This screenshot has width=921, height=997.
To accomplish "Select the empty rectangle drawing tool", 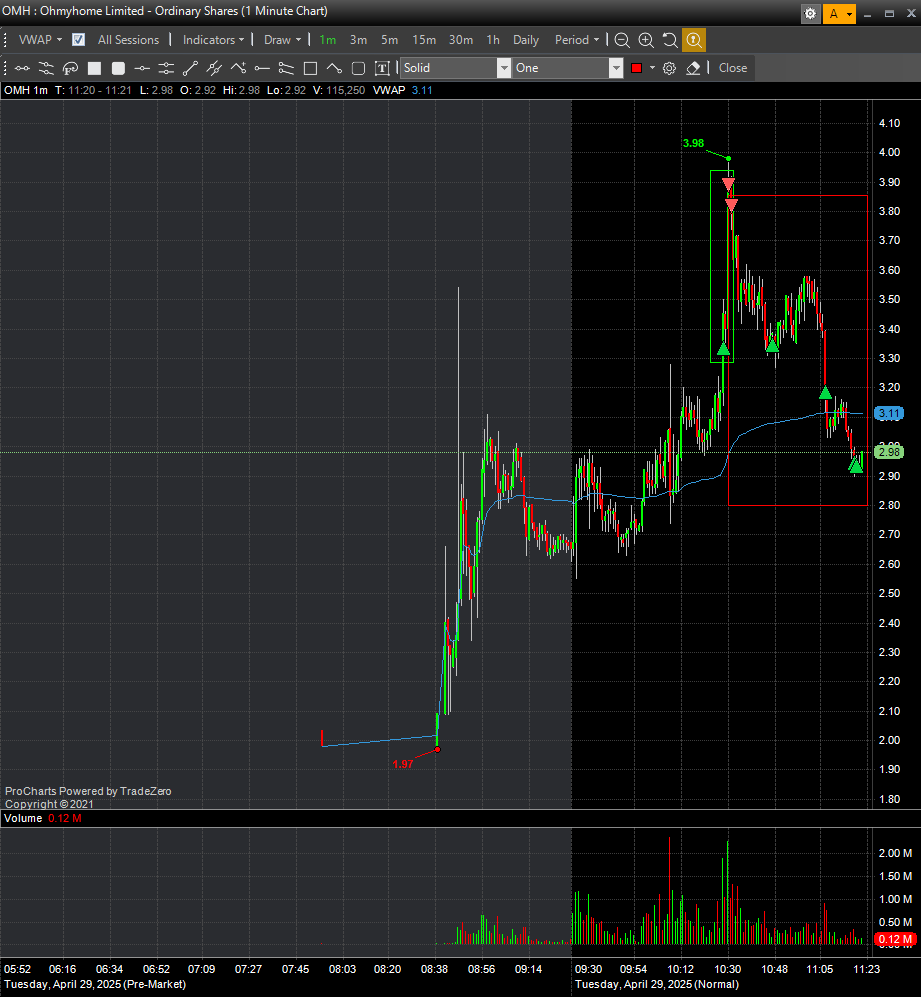I will pos(310,68).
